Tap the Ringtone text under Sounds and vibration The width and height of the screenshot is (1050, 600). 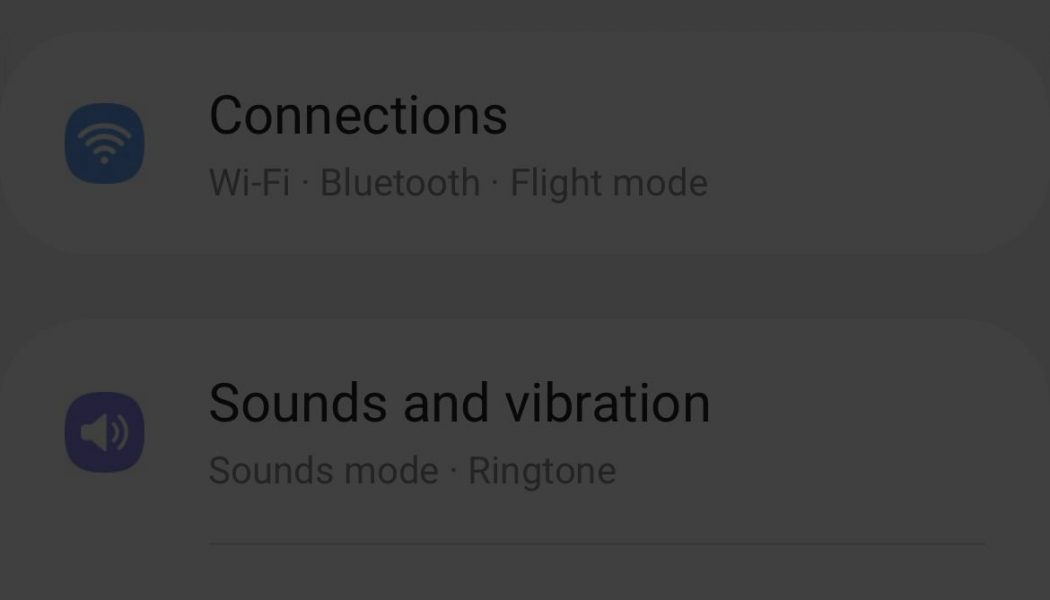[543, 470]
